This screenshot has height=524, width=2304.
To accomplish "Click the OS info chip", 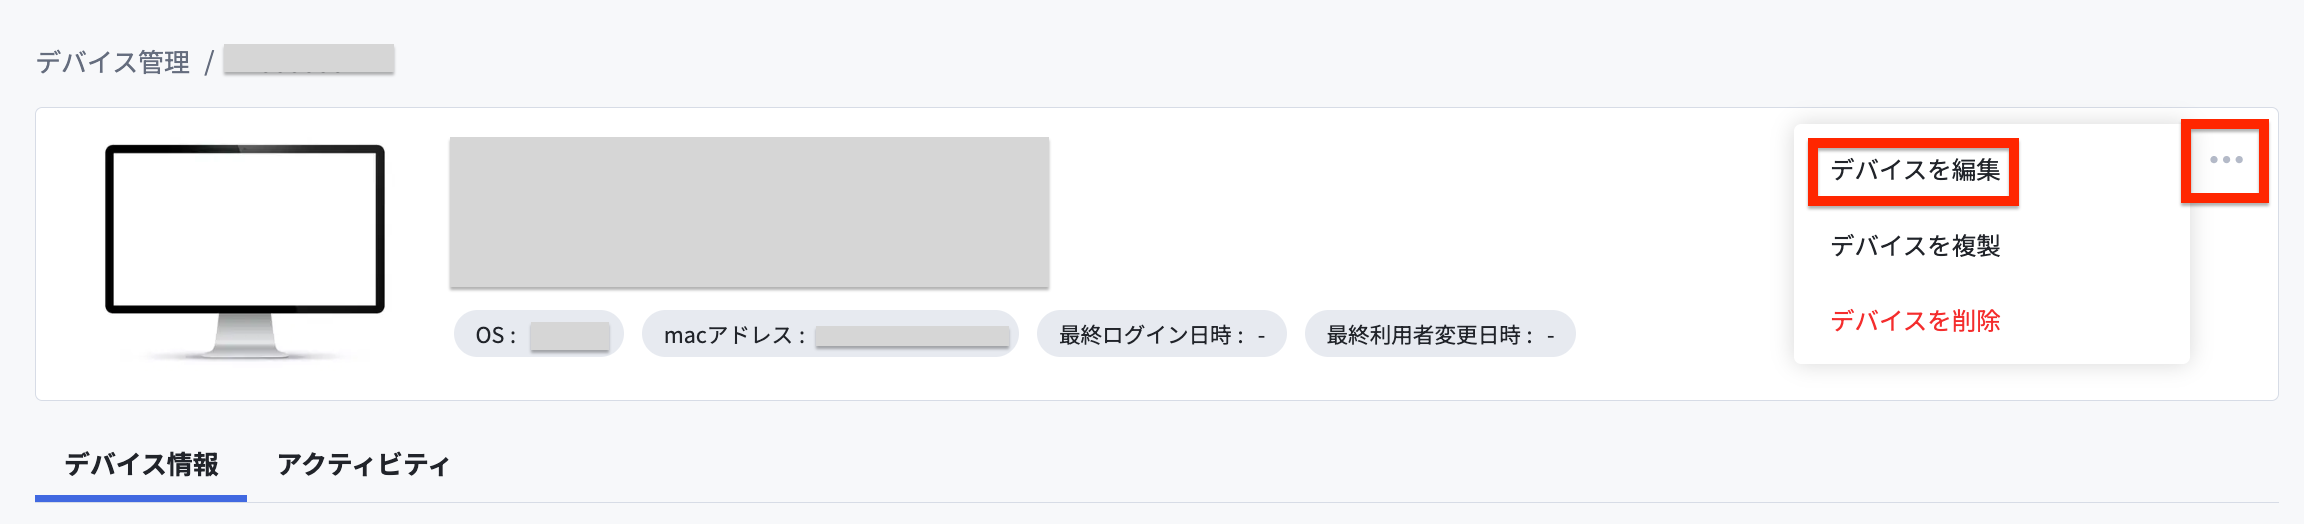I will click(539, 334).
